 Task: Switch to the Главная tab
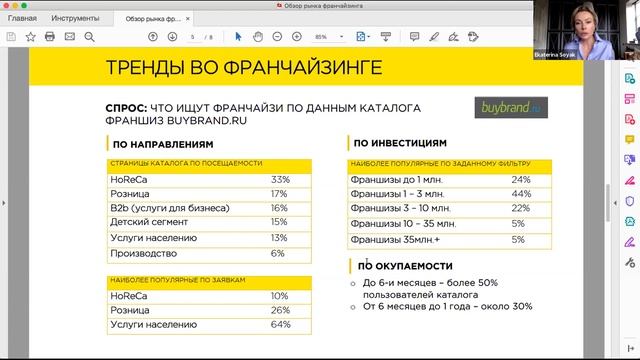(22, 18)
